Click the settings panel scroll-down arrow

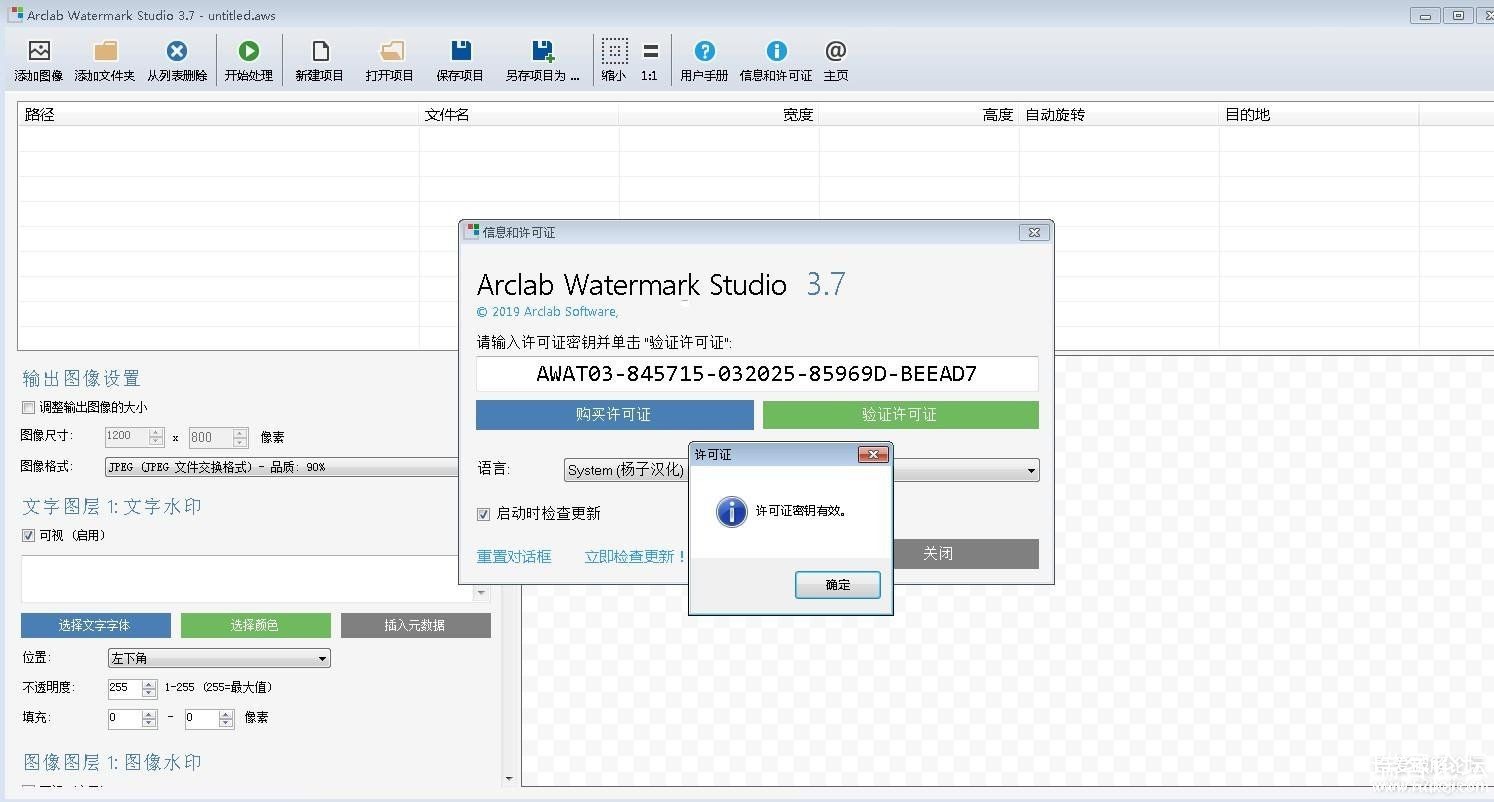pyautogui.click(x=509, y=778)
